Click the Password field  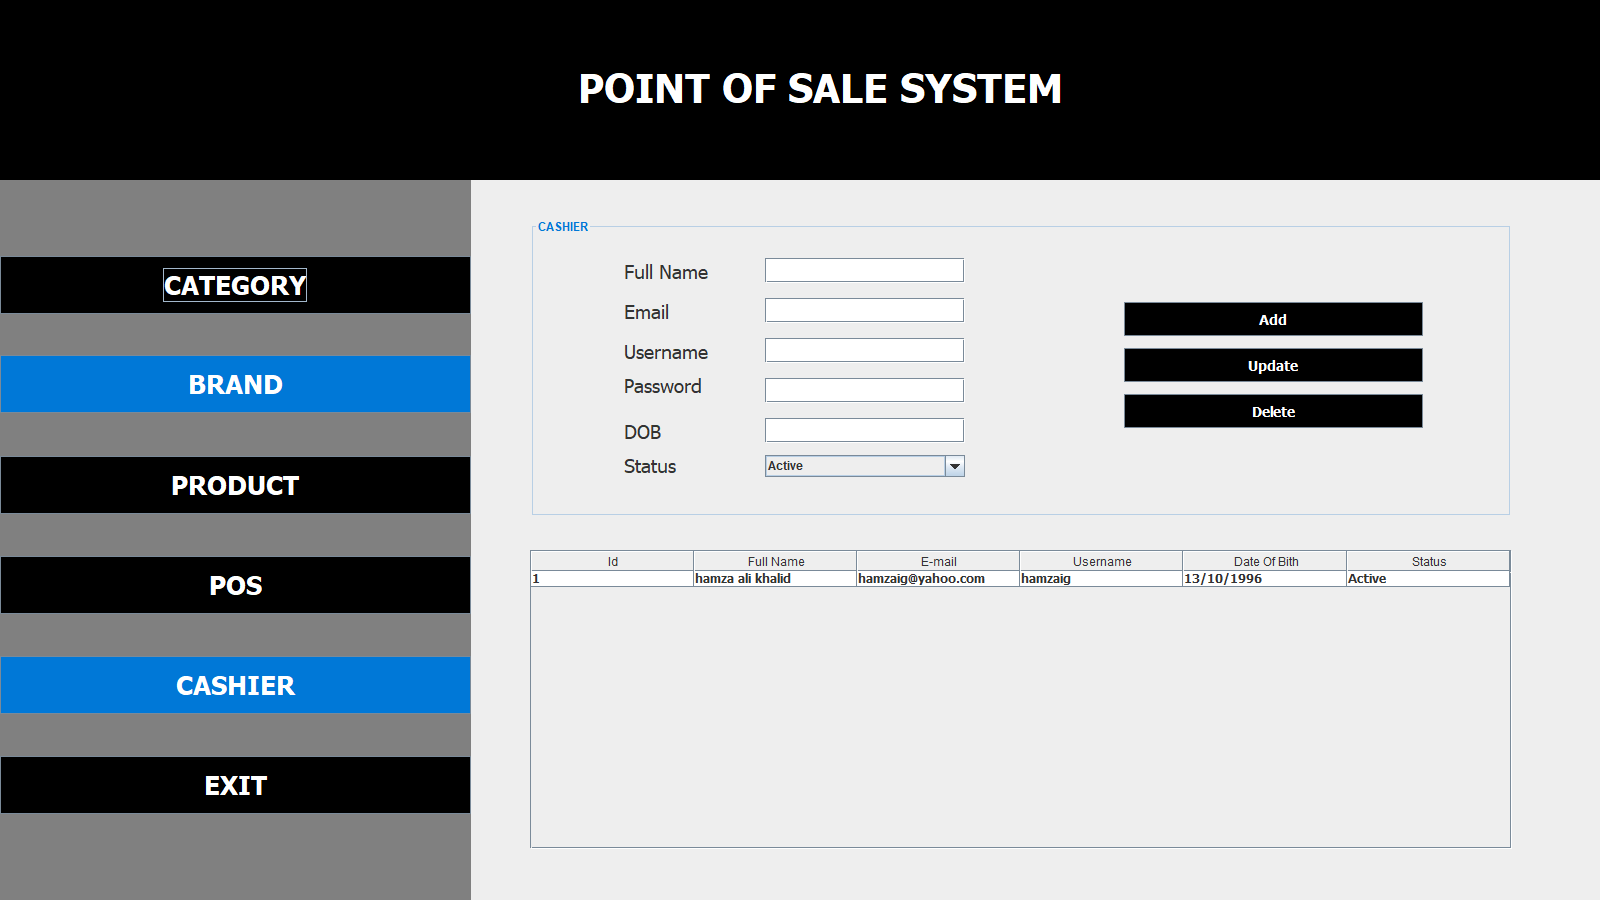[x=864, y=390]
